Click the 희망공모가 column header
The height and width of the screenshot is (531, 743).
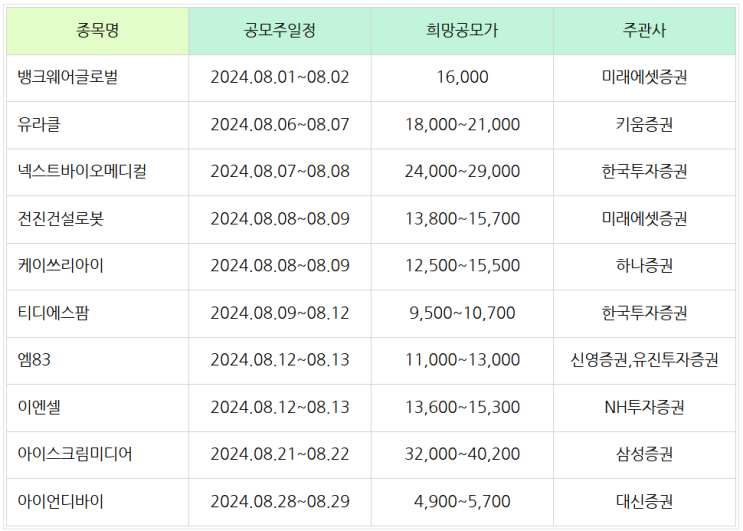tap(462, 30)
